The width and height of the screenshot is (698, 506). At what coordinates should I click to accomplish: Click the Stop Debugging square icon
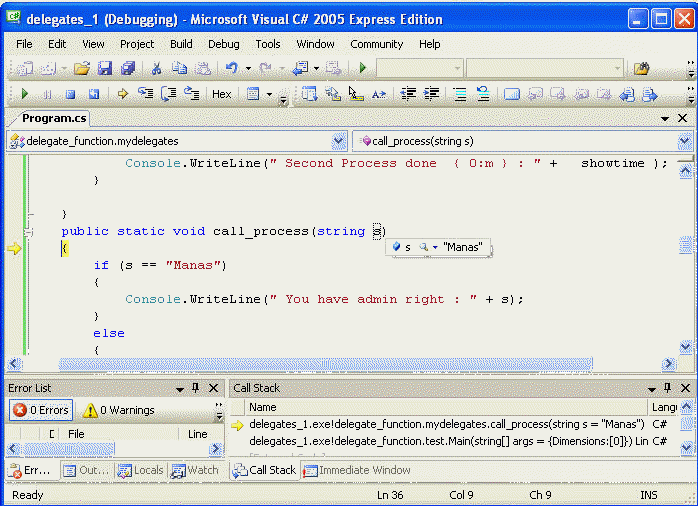70,94
